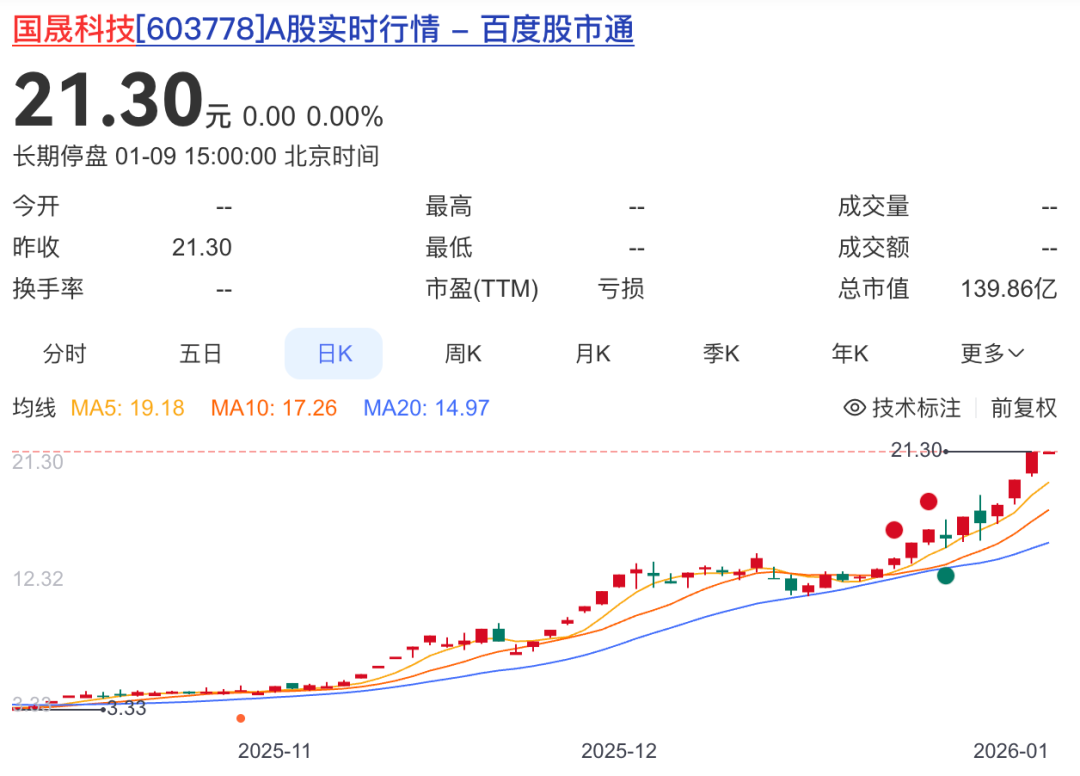This screenshot has width=1080, height=776.
Task: Switch to the 周K chart tab
Action: tap(463, 354)
